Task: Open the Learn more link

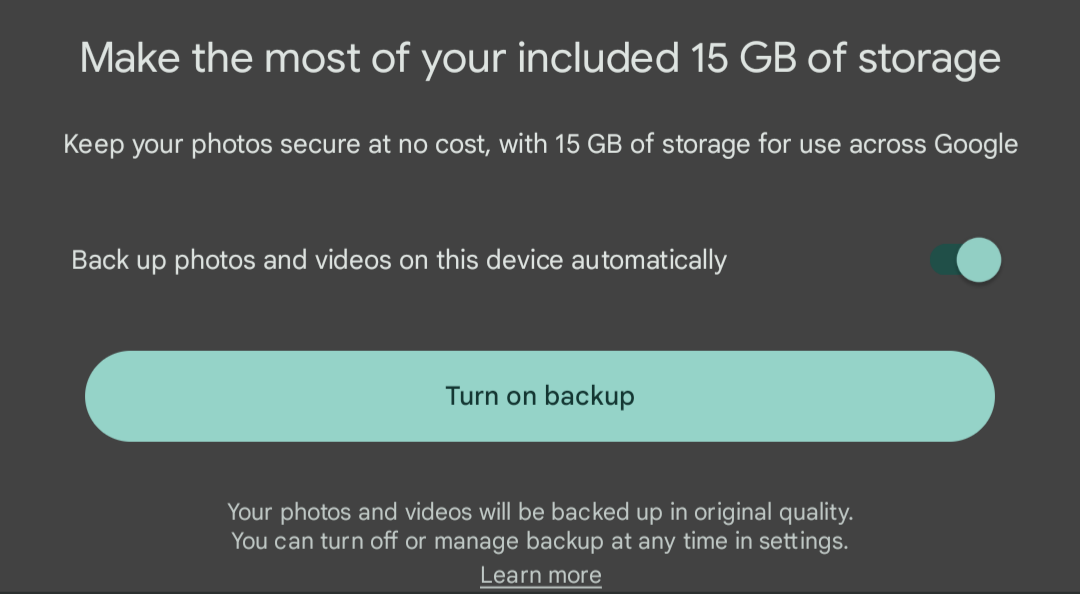Action: [x=541, y=575]
